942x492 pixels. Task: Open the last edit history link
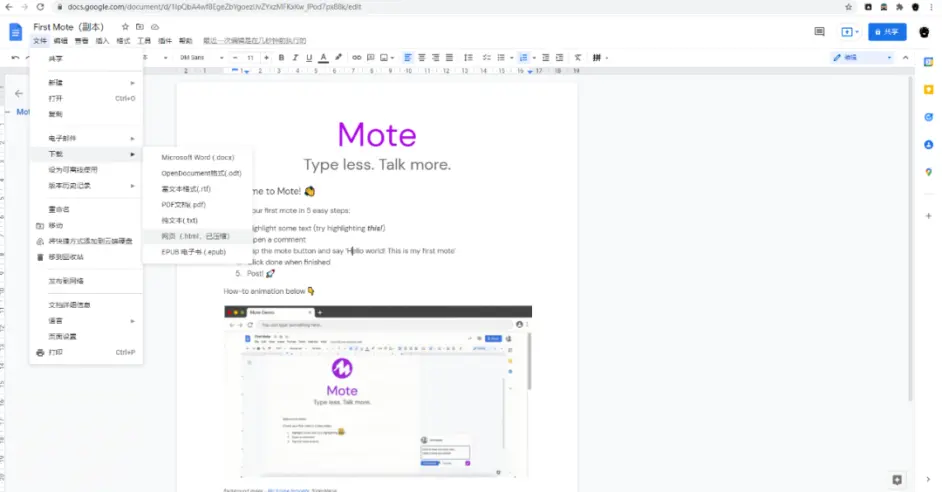(x=255, y=41)
